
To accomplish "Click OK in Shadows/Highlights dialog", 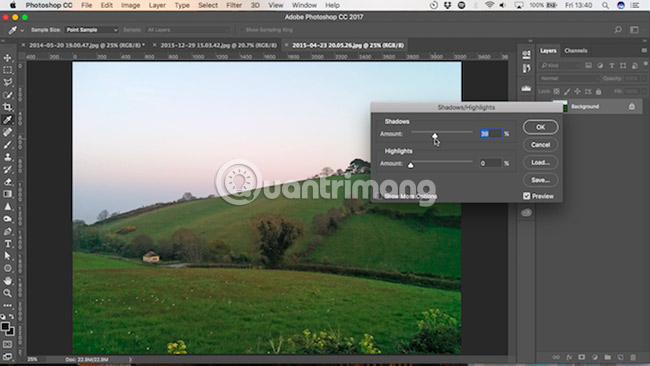I will (x=541, y=127).
